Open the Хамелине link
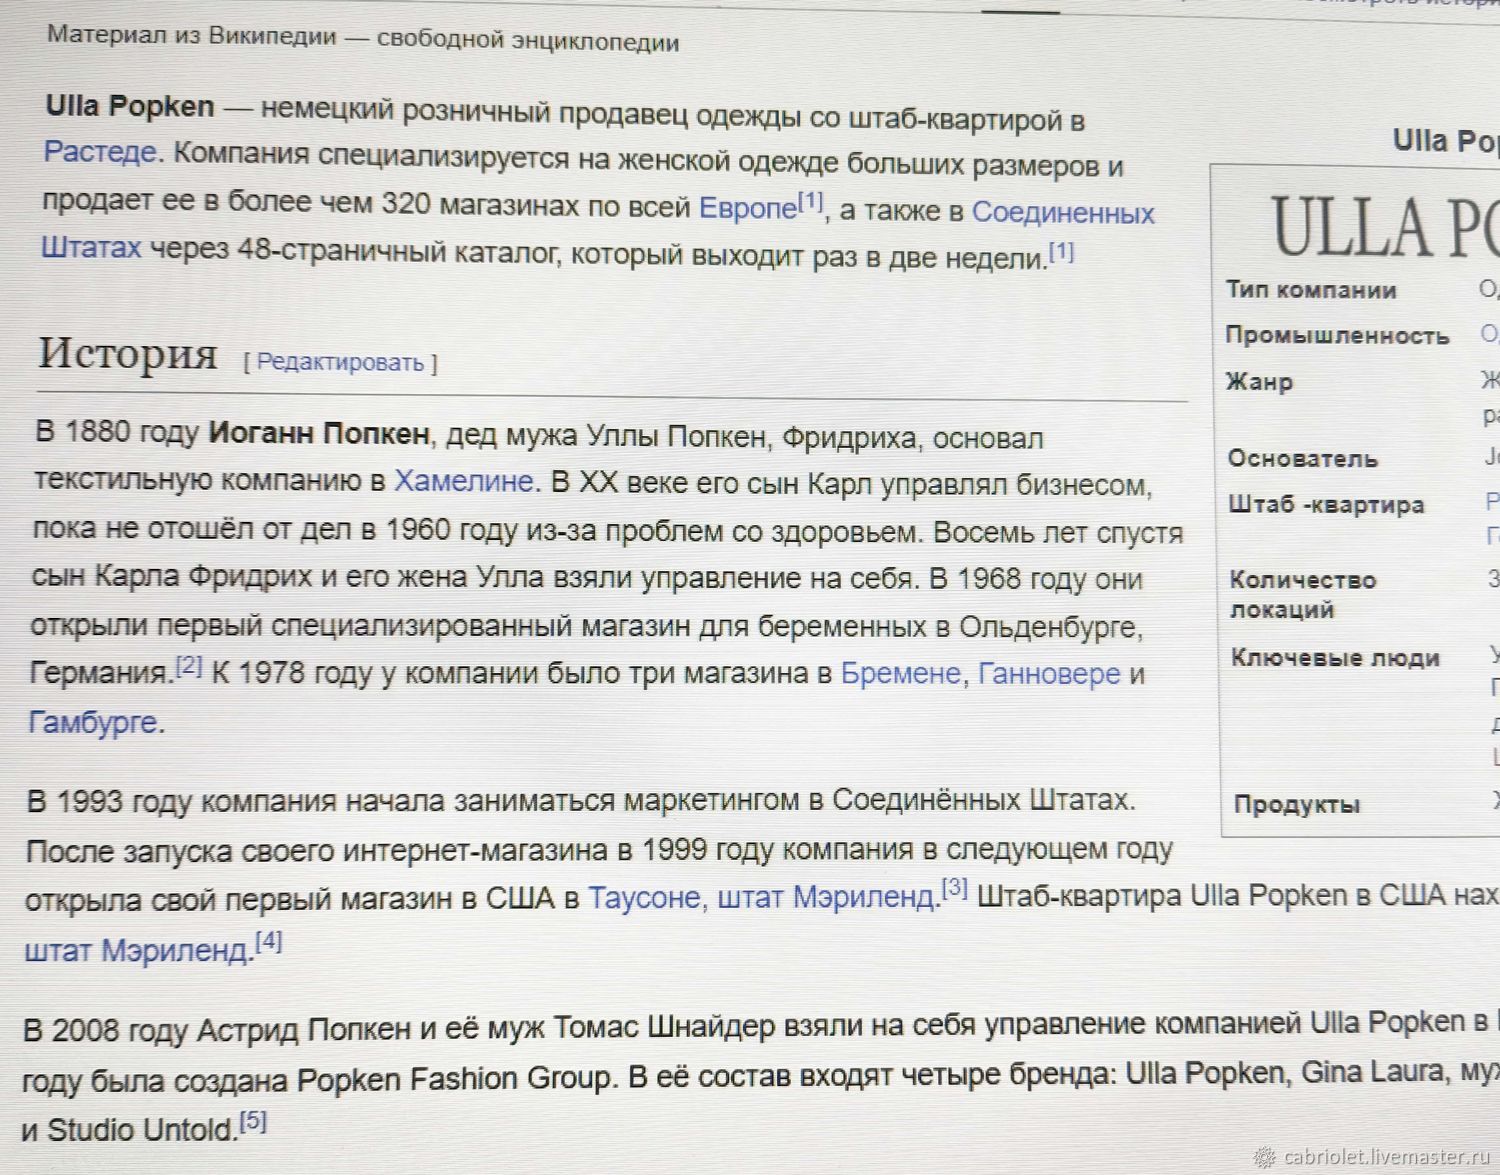The width and height of the screenshot is (1500, 1175). click(464, 481)
